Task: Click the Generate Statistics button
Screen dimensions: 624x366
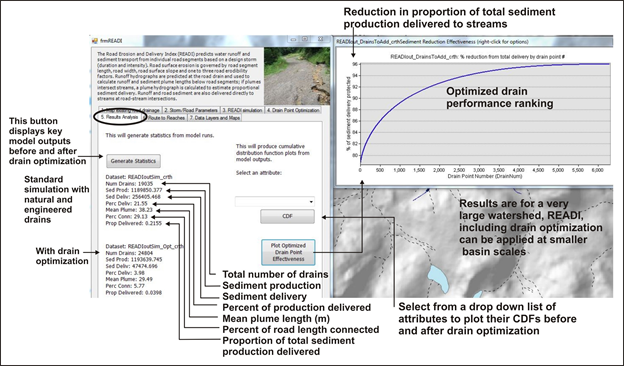Action: [x=133, y=161]
